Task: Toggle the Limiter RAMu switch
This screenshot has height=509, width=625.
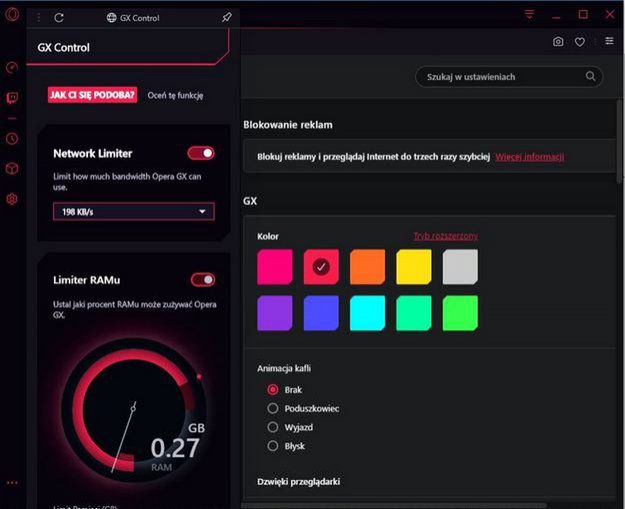Action: pyautogui.click(x=203, y=280)
